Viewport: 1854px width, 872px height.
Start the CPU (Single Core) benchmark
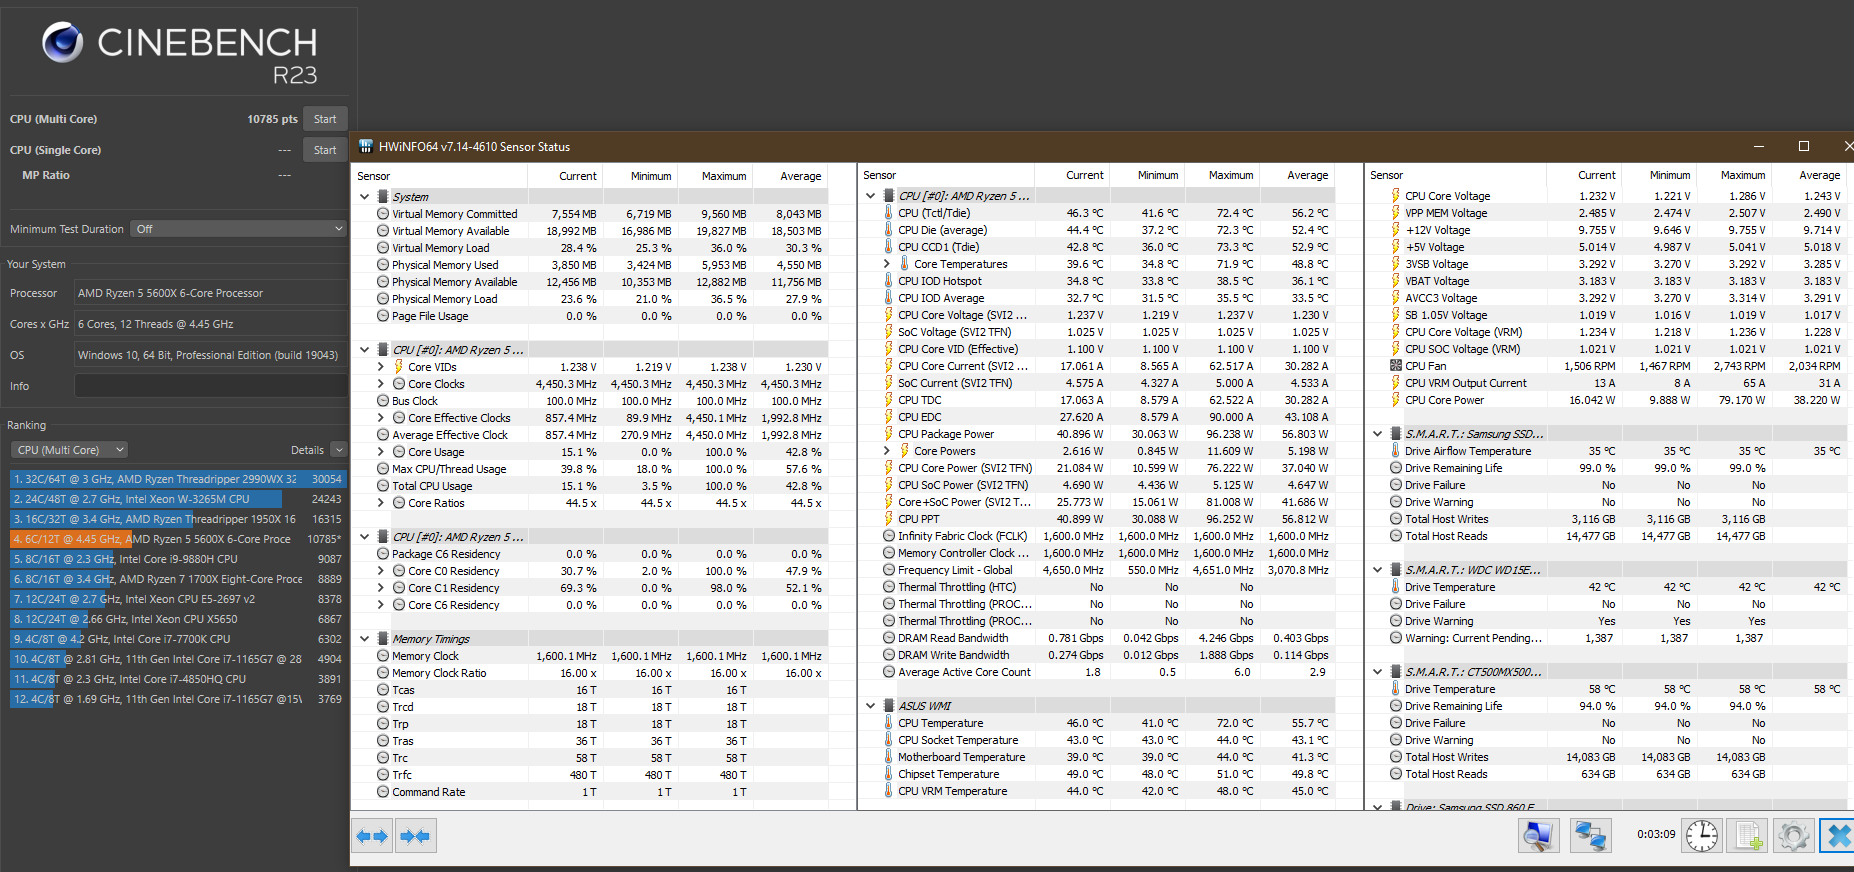(325, 150)
